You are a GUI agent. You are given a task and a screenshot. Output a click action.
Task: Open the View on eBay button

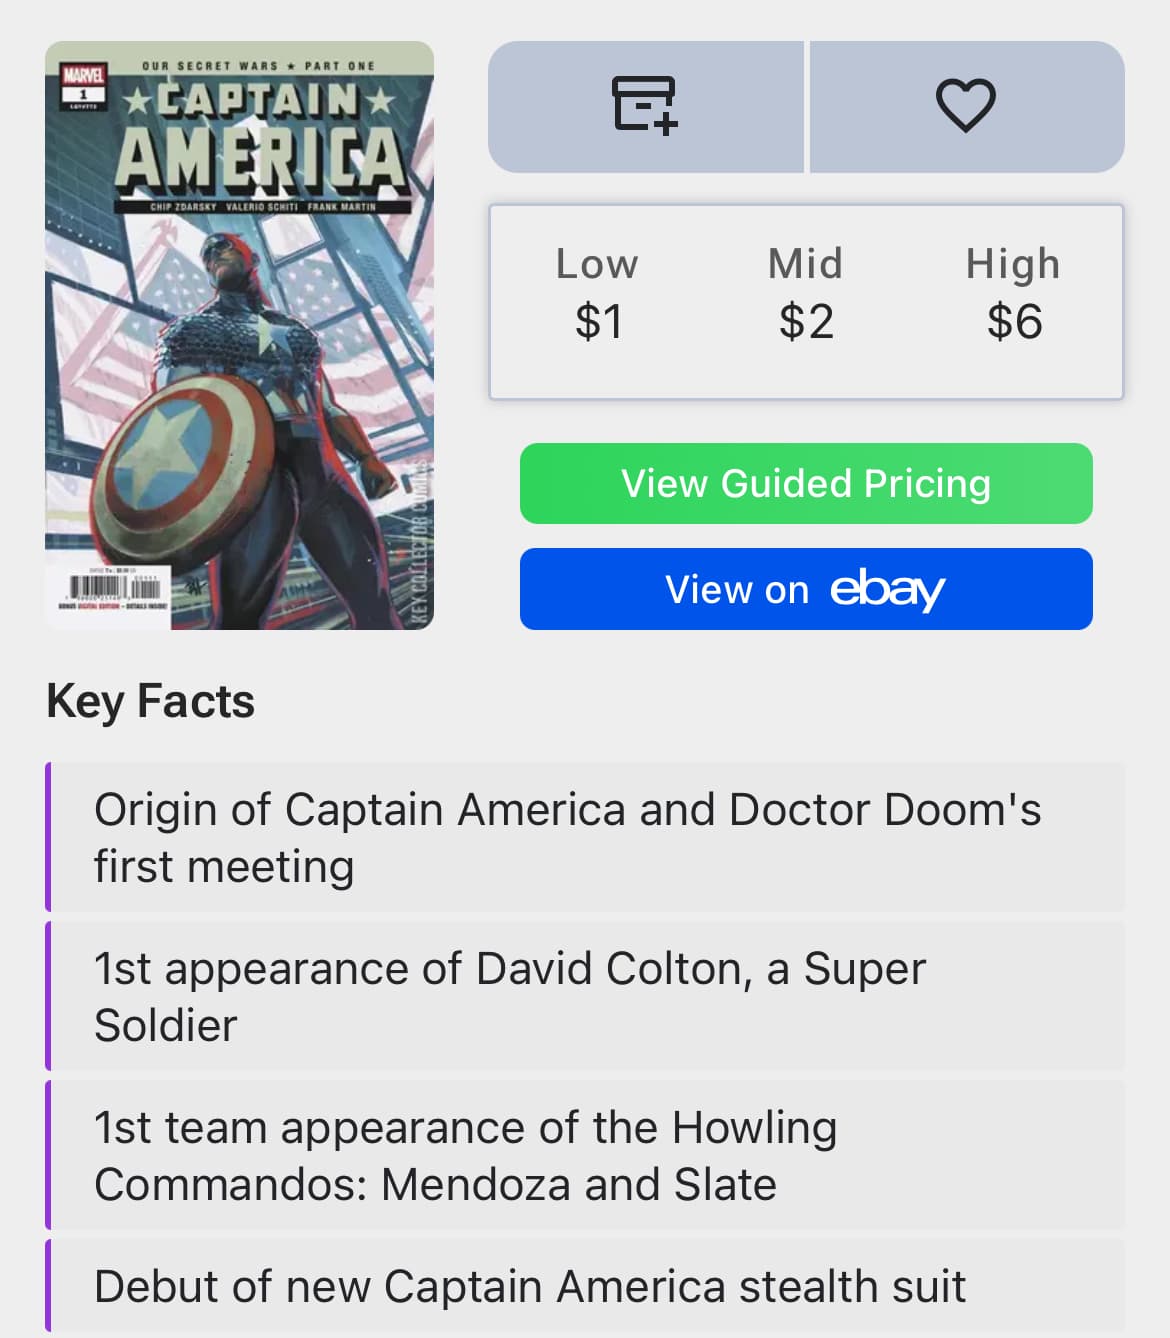(806, 589)
